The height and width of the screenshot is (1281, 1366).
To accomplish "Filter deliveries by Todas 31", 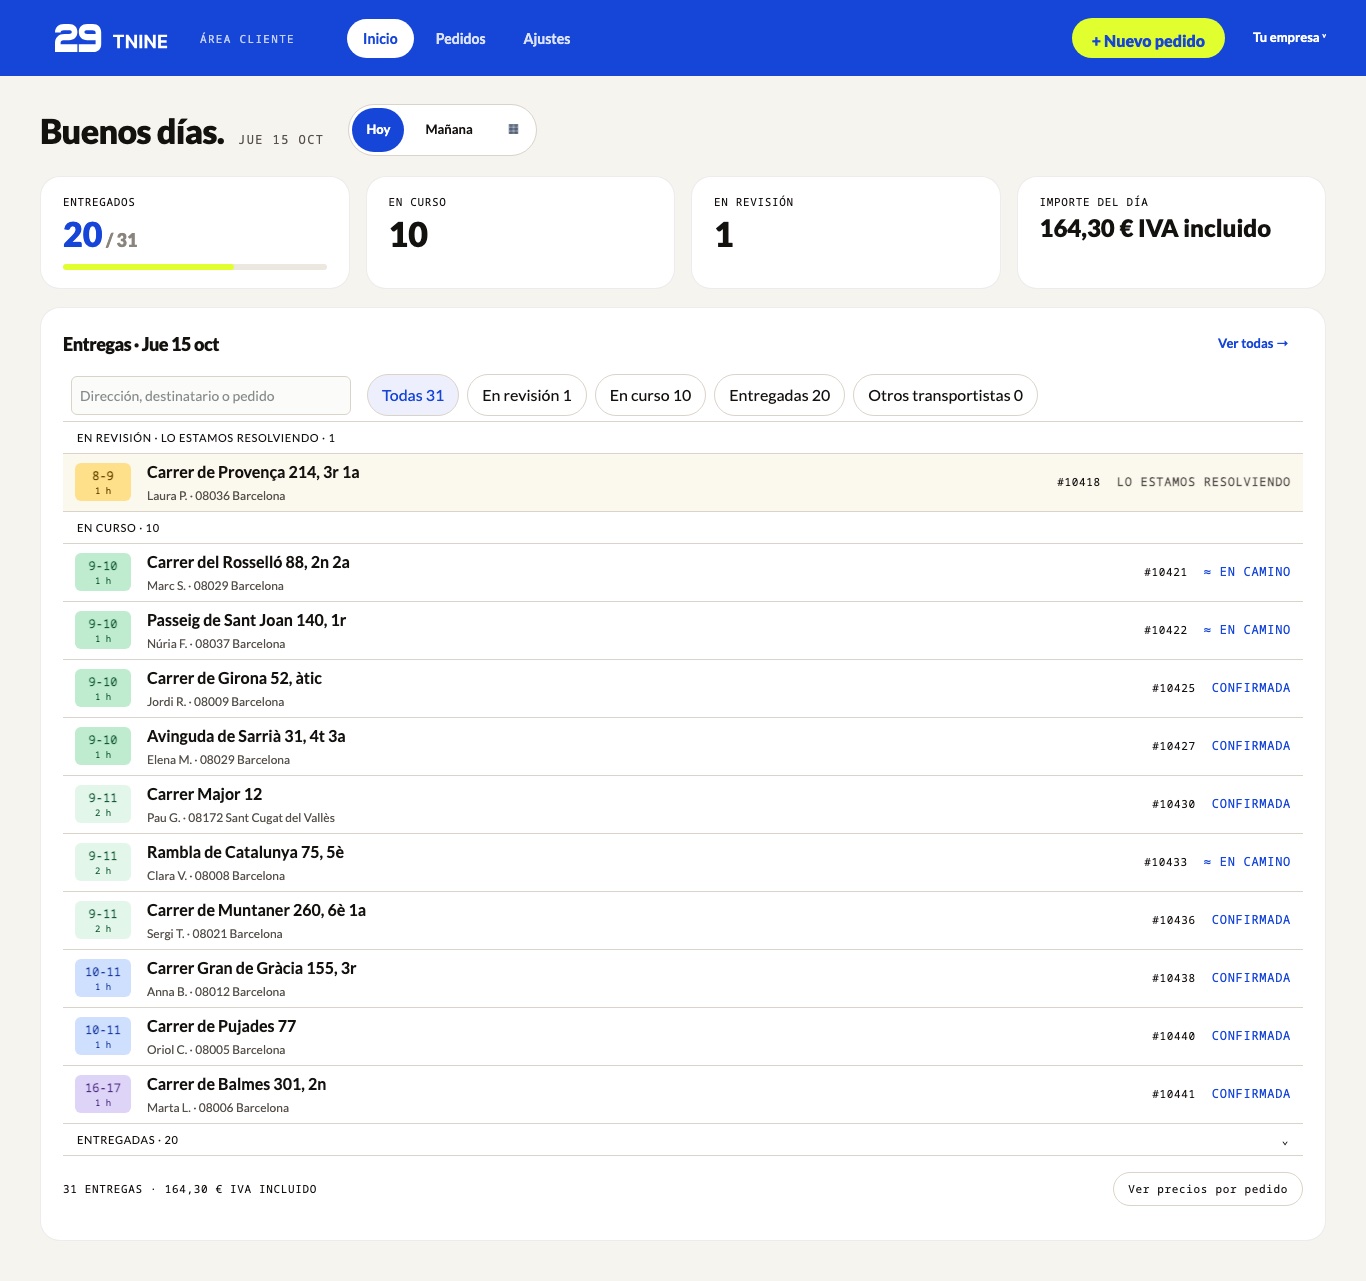I will 413,396.
